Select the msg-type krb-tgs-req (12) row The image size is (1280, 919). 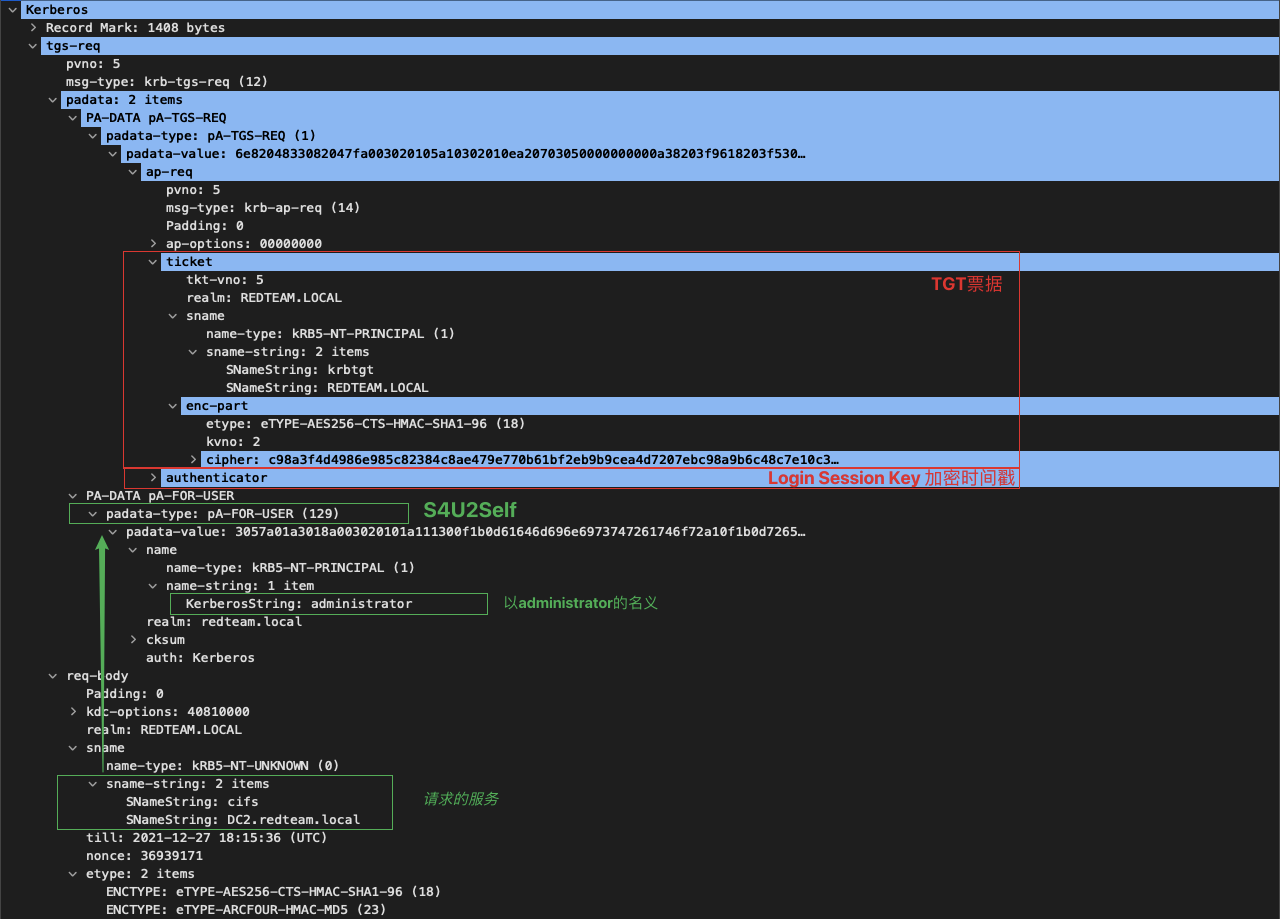click(x=166, y=82)
